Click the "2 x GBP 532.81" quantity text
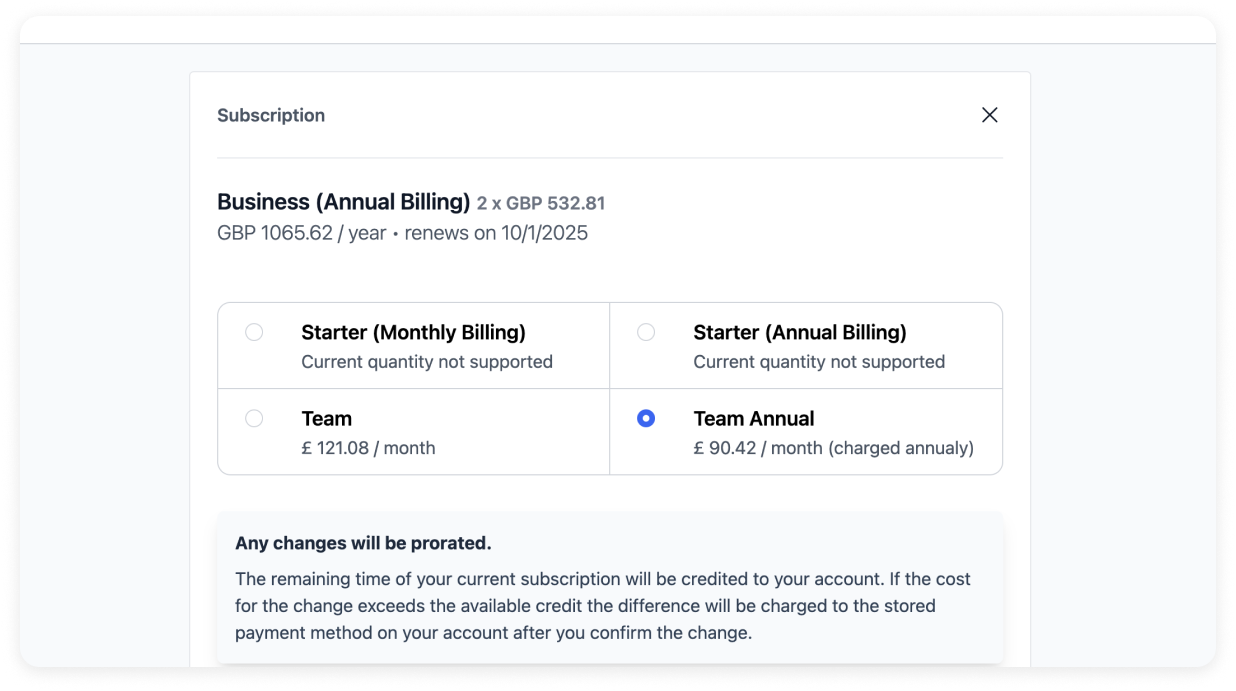 click(541, 204)
